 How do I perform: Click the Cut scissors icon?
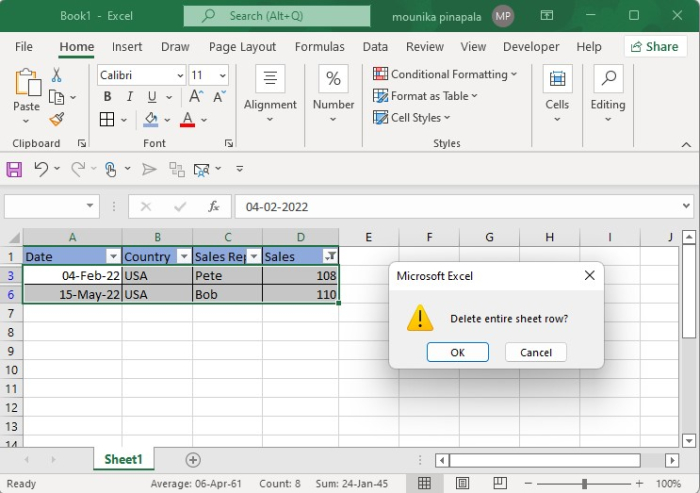56,75
